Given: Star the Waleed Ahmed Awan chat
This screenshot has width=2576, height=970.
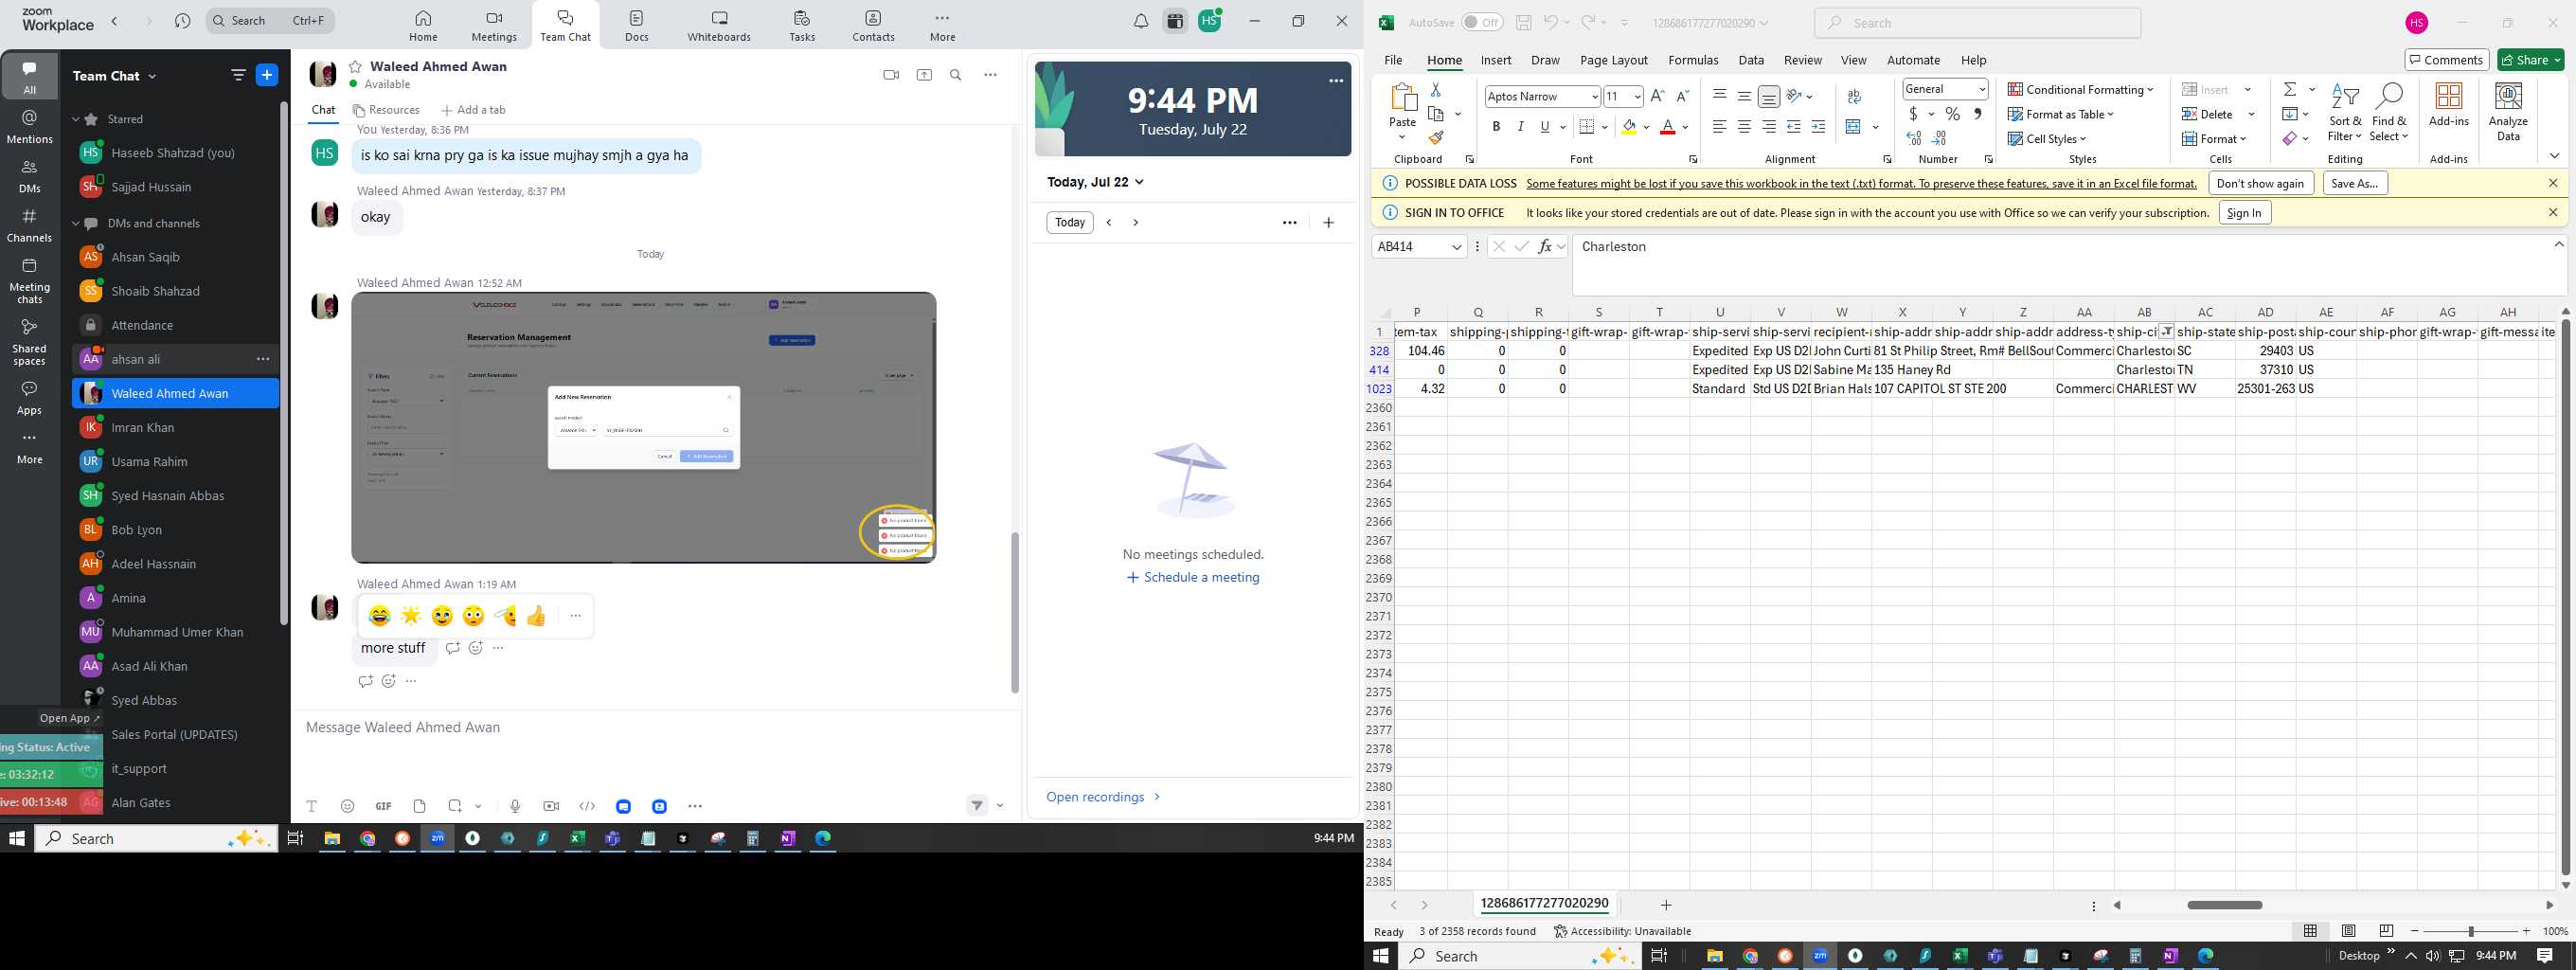Looking at the screenshot, I should (x=355, y=66).
